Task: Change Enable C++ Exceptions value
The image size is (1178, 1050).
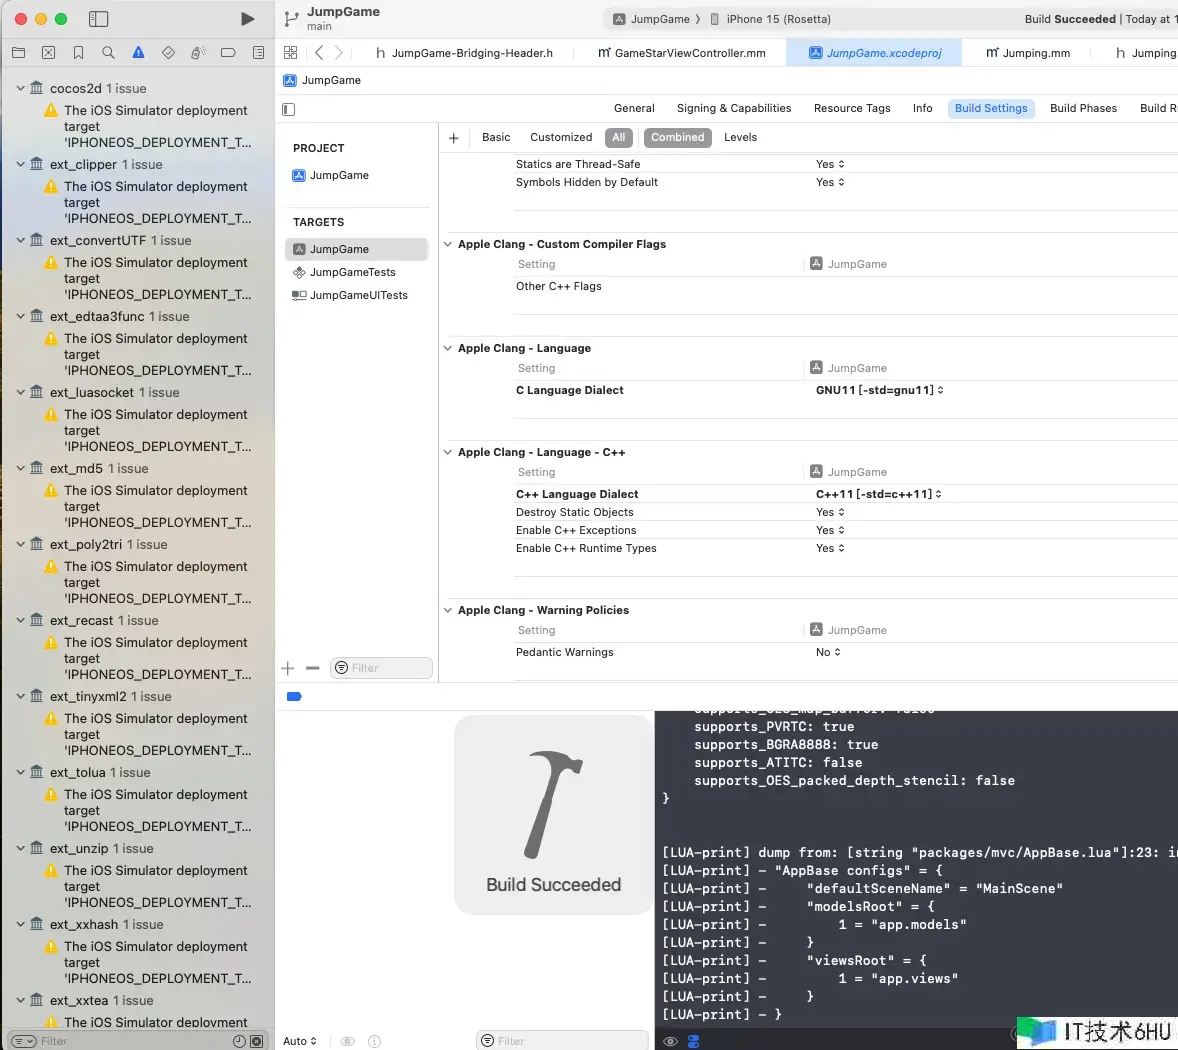Action: pos(830,530)
